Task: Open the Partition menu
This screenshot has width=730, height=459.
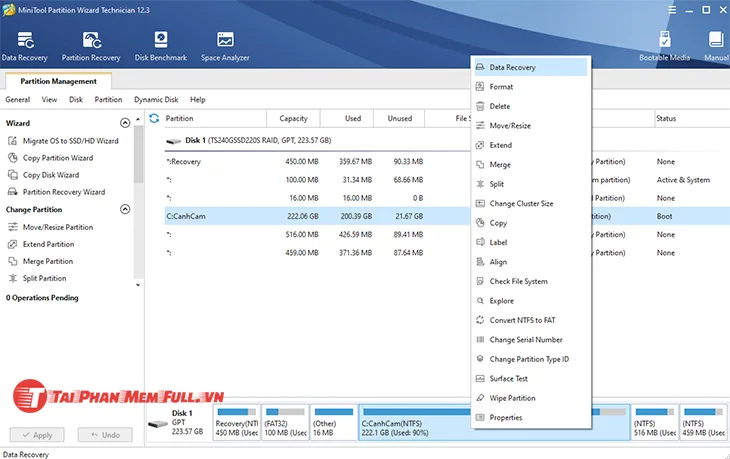Action: pos(108,100)
